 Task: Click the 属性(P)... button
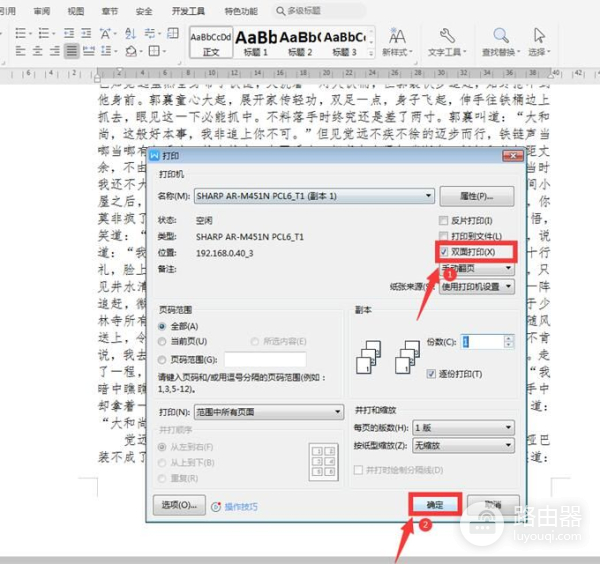(x=477, y=196)
